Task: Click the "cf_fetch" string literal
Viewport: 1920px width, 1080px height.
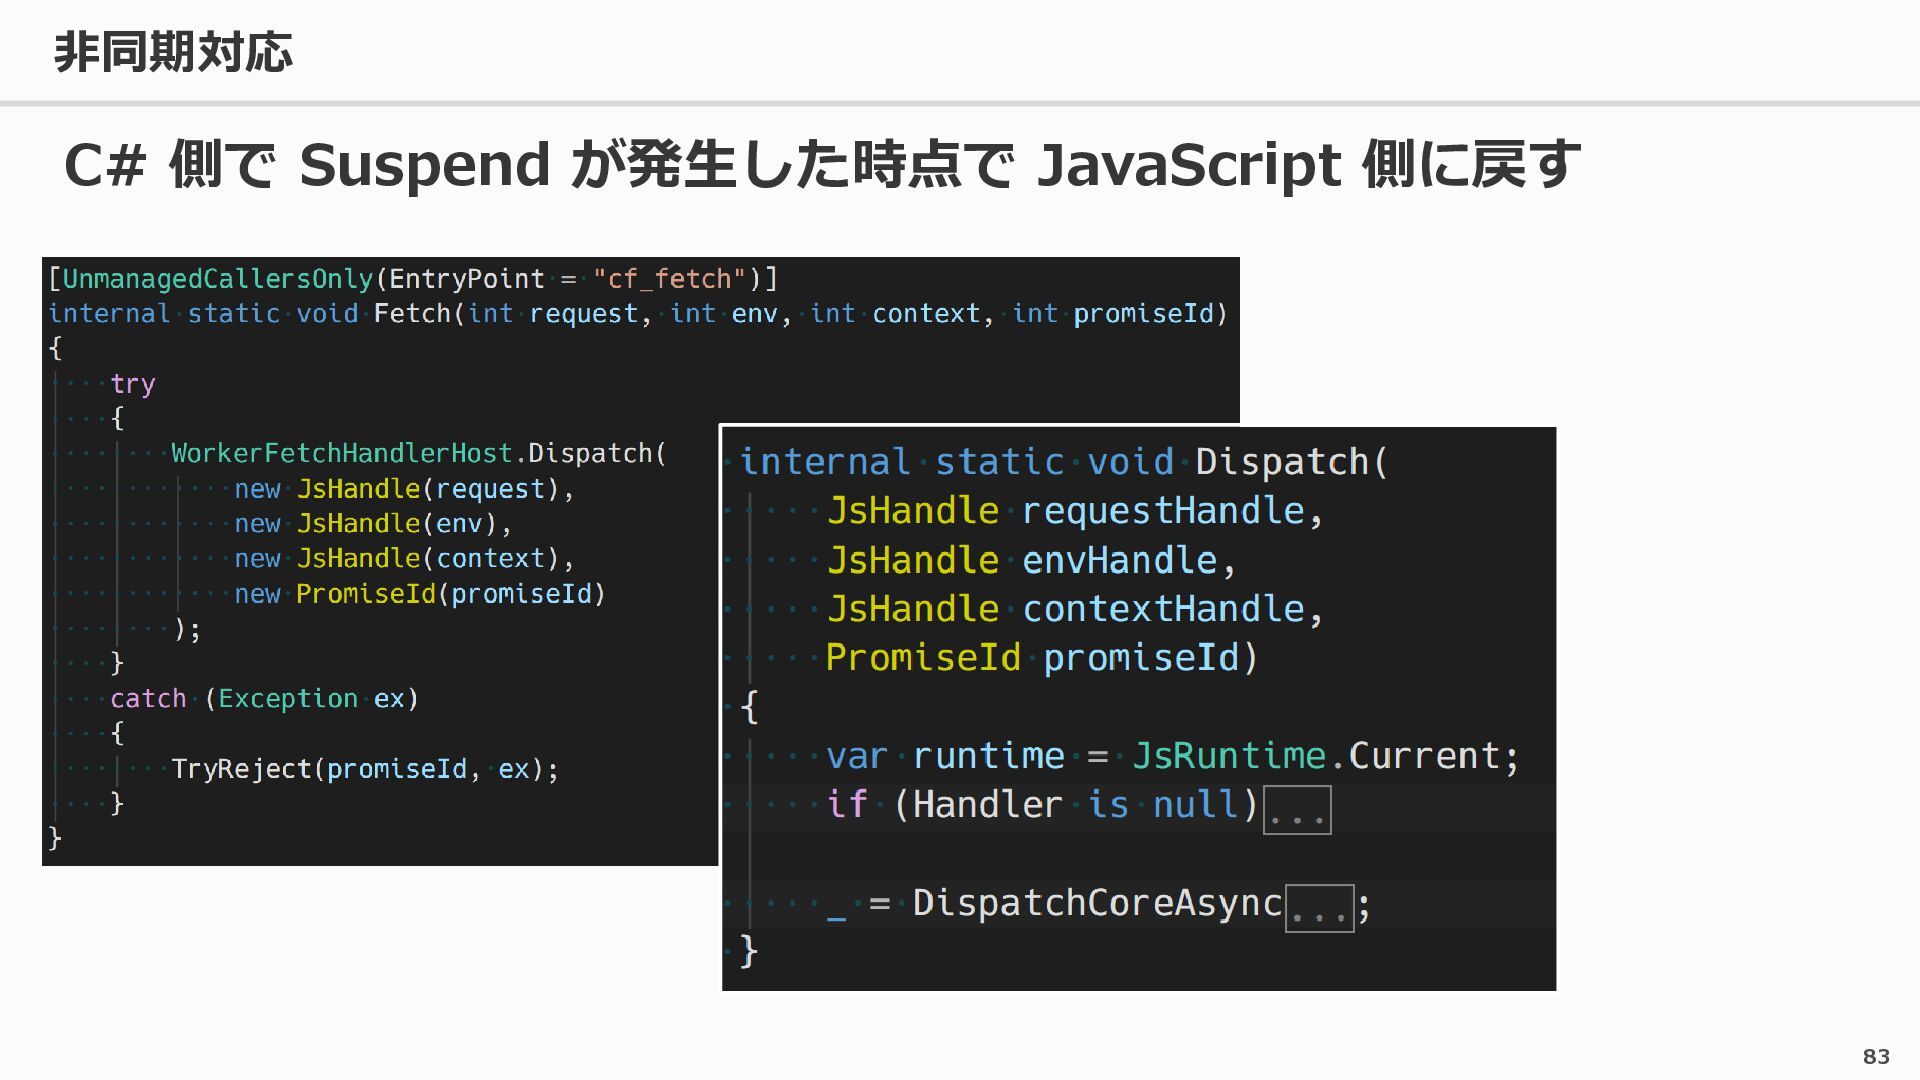Action: coord(670,279)
